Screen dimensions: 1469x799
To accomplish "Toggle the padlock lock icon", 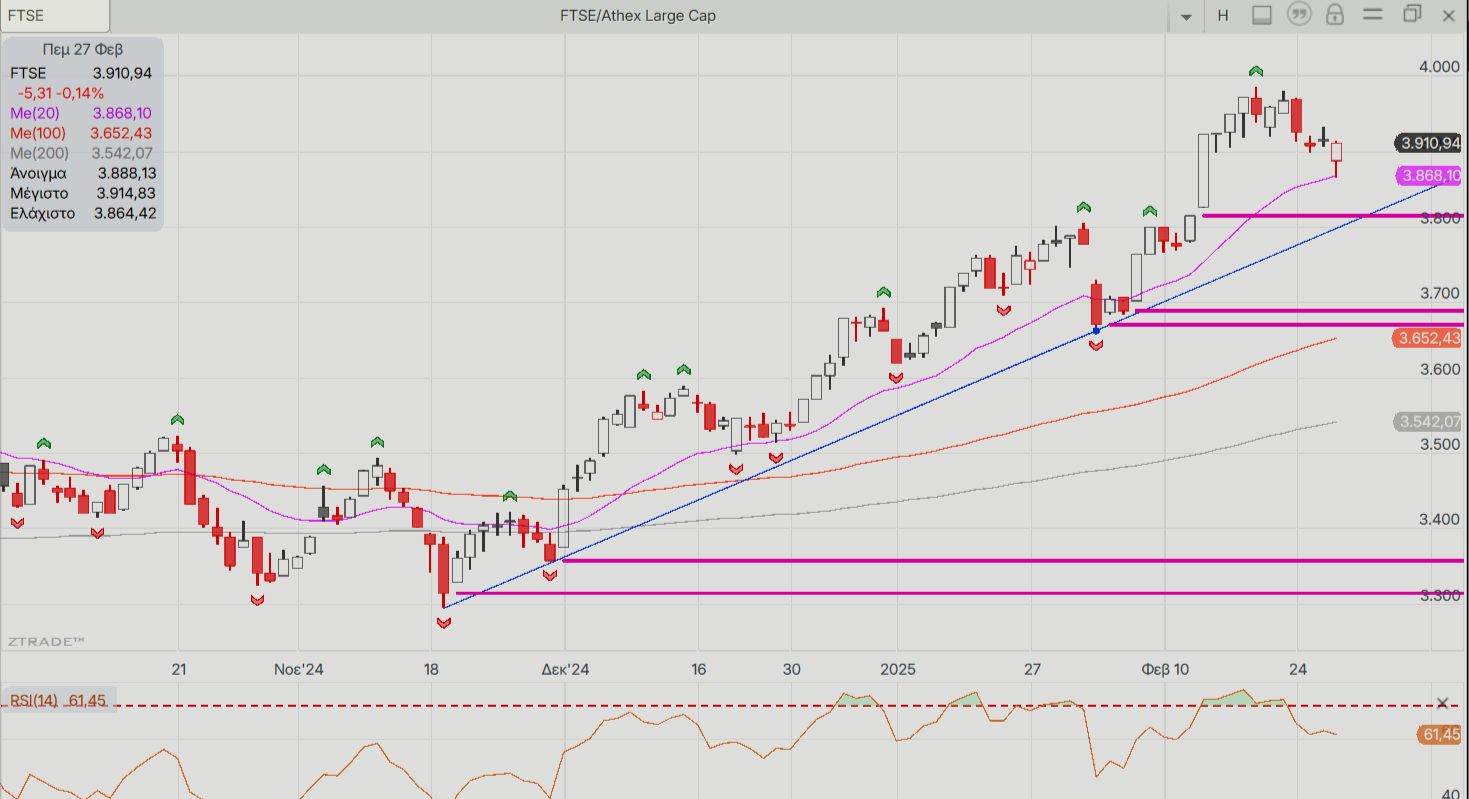I will (1334, 15).
